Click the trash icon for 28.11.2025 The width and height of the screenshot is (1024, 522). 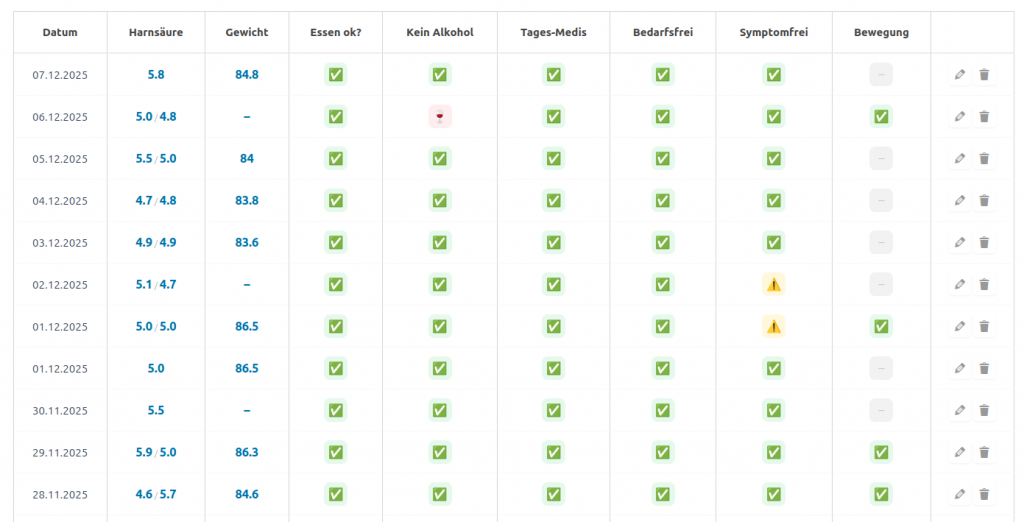pos(984,494)
